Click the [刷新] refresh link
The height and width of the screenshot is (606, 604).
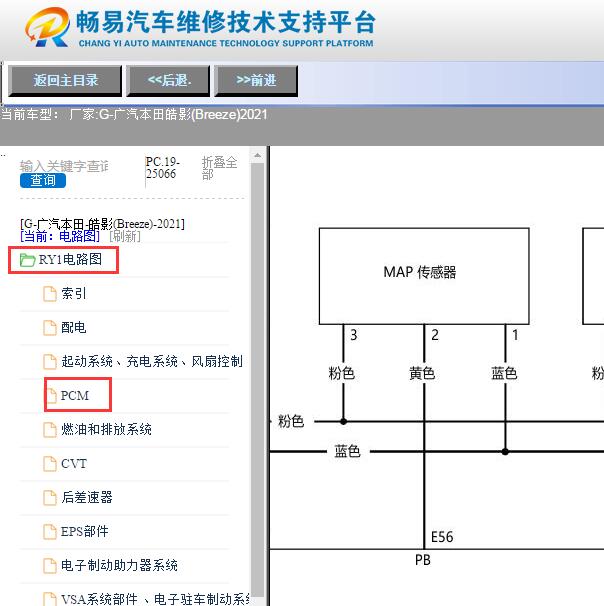point(125,236)
